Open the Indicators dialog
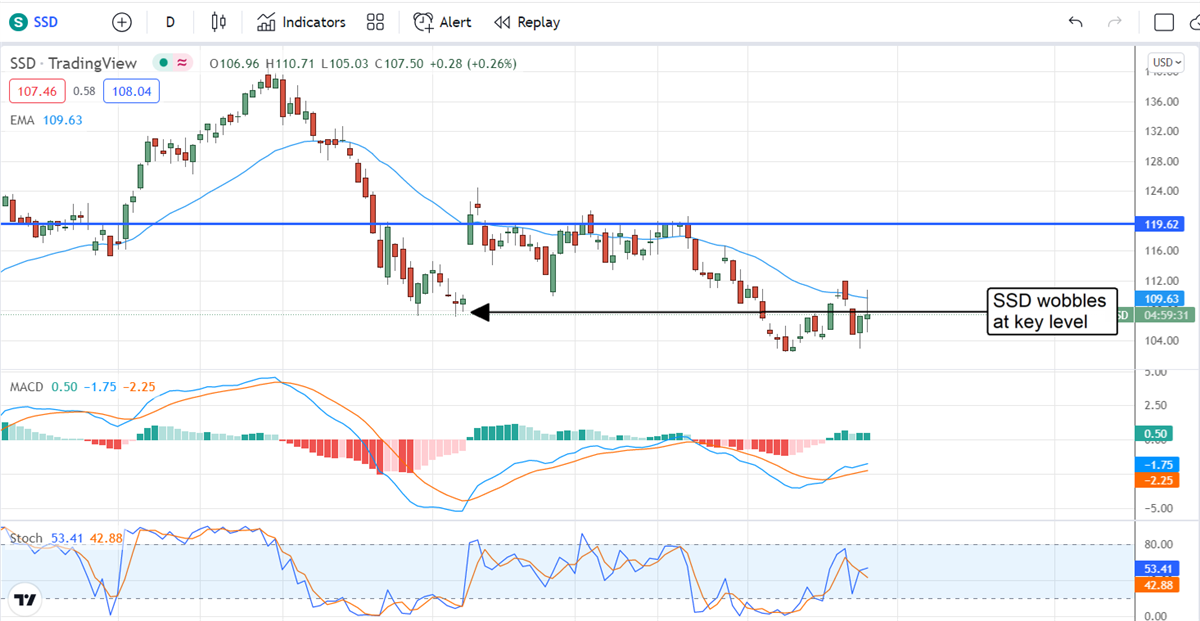This screenshot has height=621, width=1200. tap(301, 22)
